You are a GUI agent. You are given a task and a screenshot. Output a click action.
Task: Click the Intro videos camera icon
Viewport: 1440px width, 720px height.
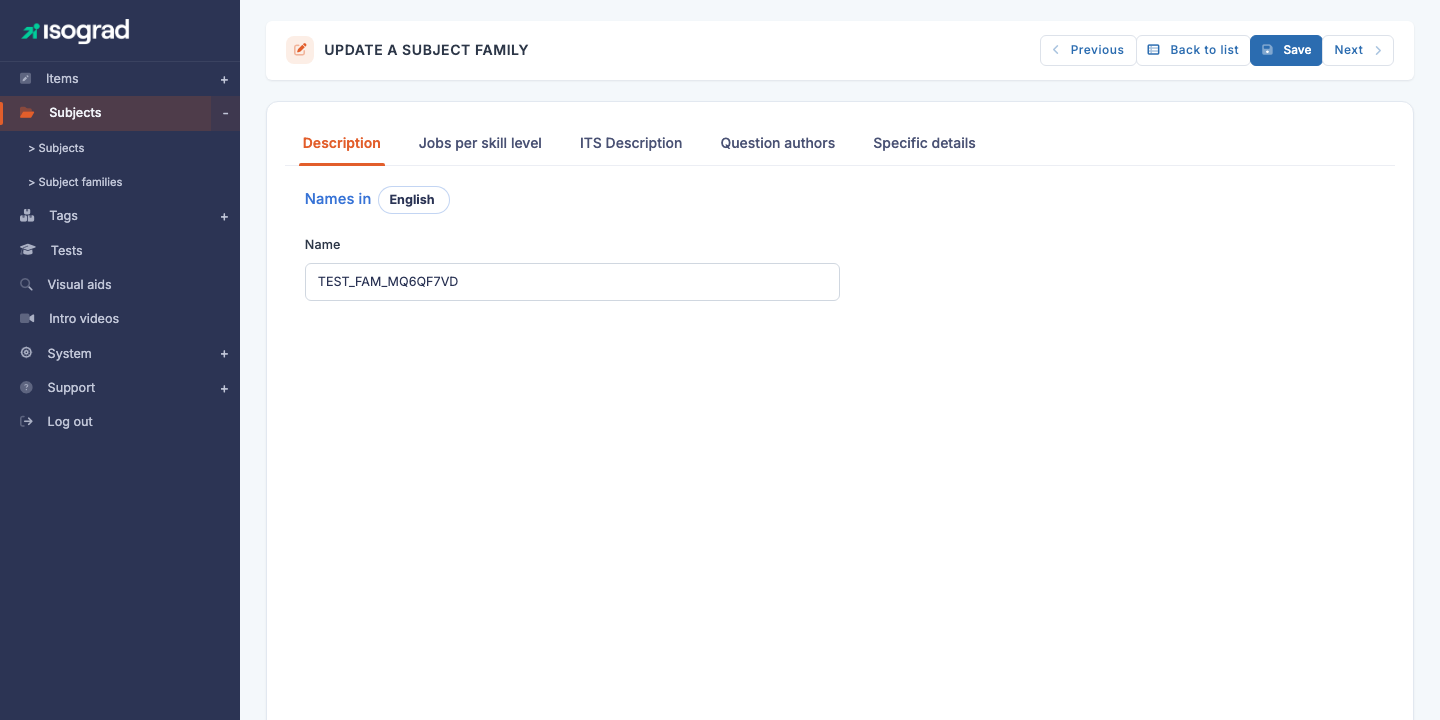tap(27, 318)
